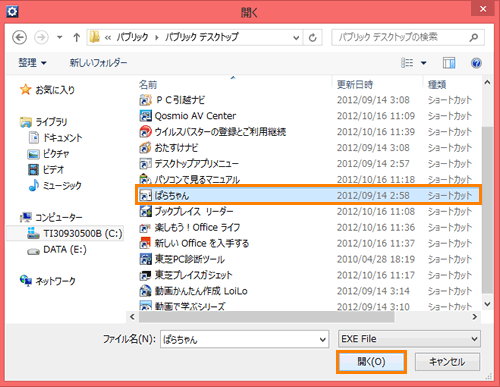Sort by the 名前 column header
The image size is (500, 387).
point(148,84)
